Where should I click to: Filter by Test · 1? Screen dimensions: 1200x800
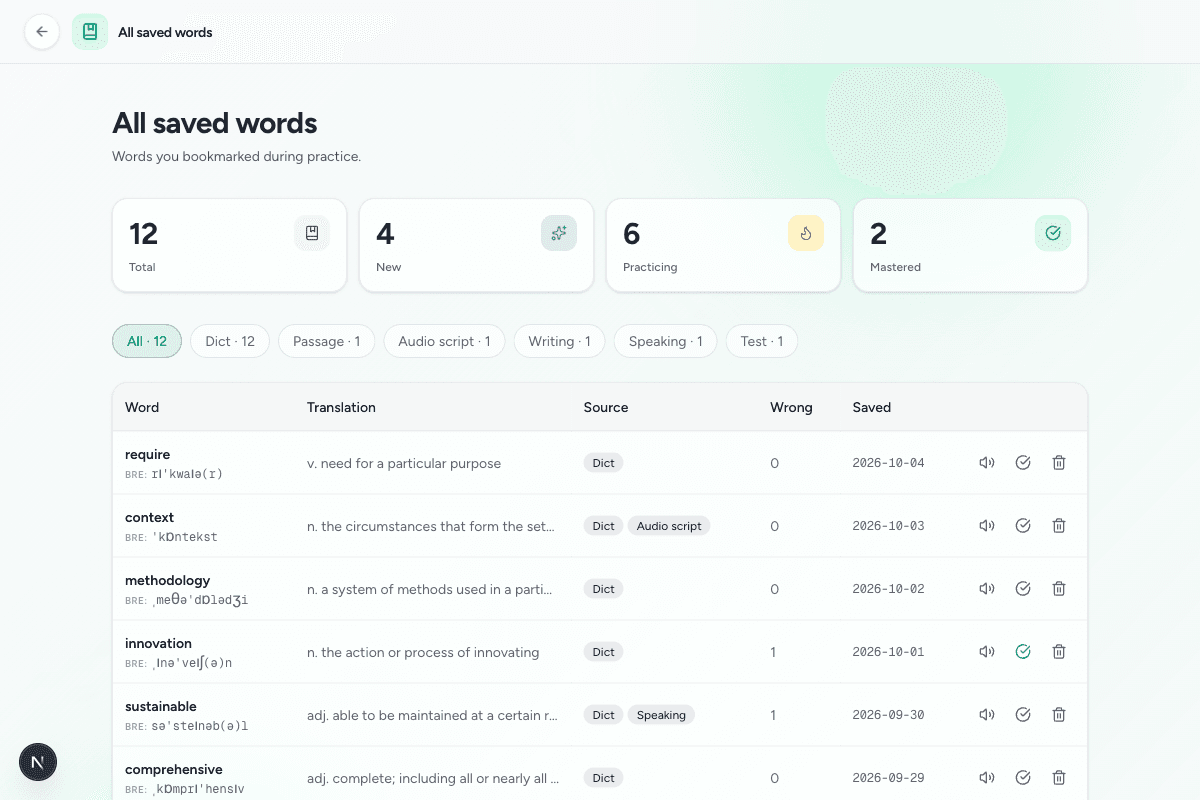(x=762, y=341)
